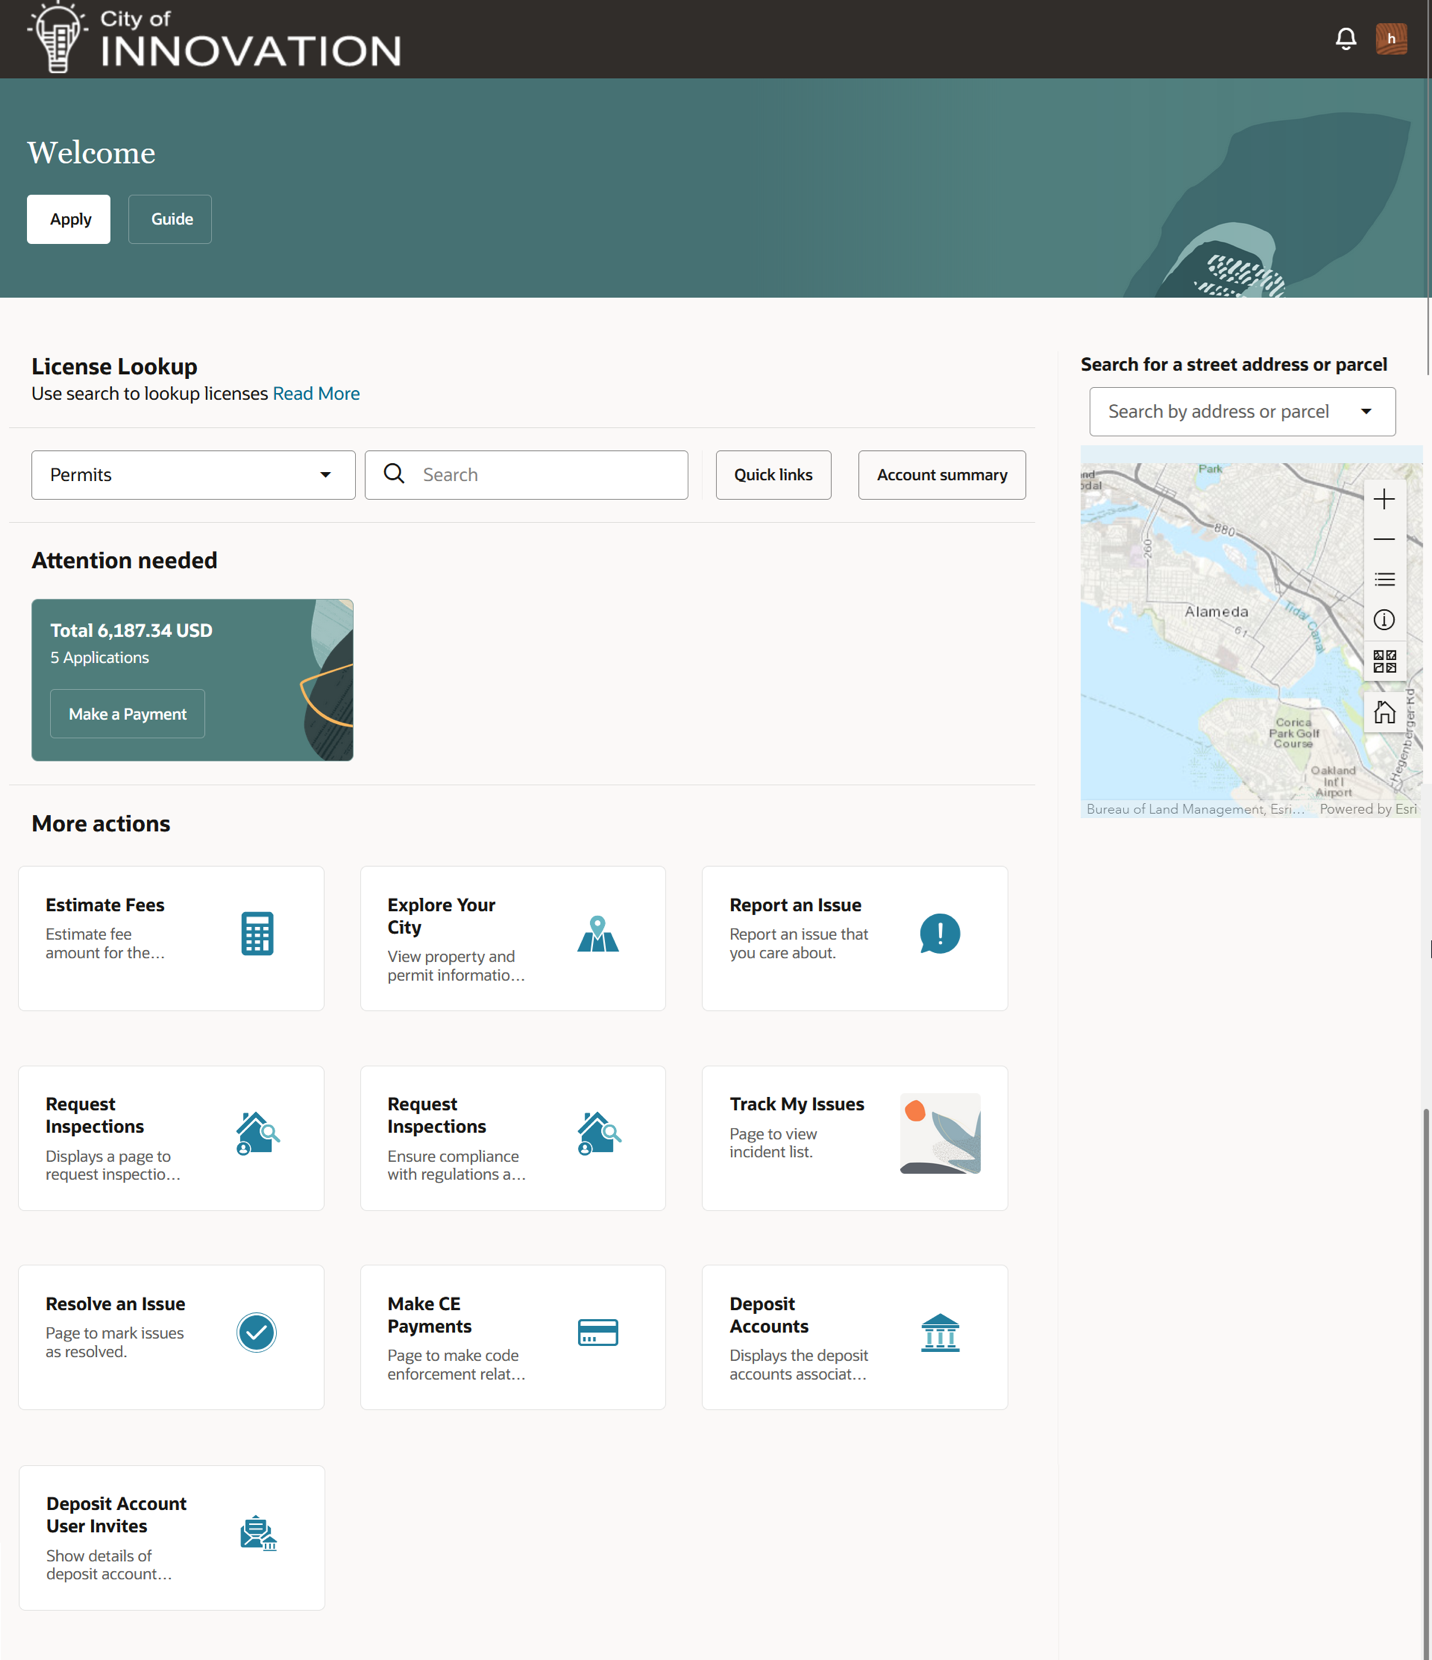The width and height of the screenshot is (1432, 1660).
Task: Reset map to home extent
Action: click(x=1384, y=712)
